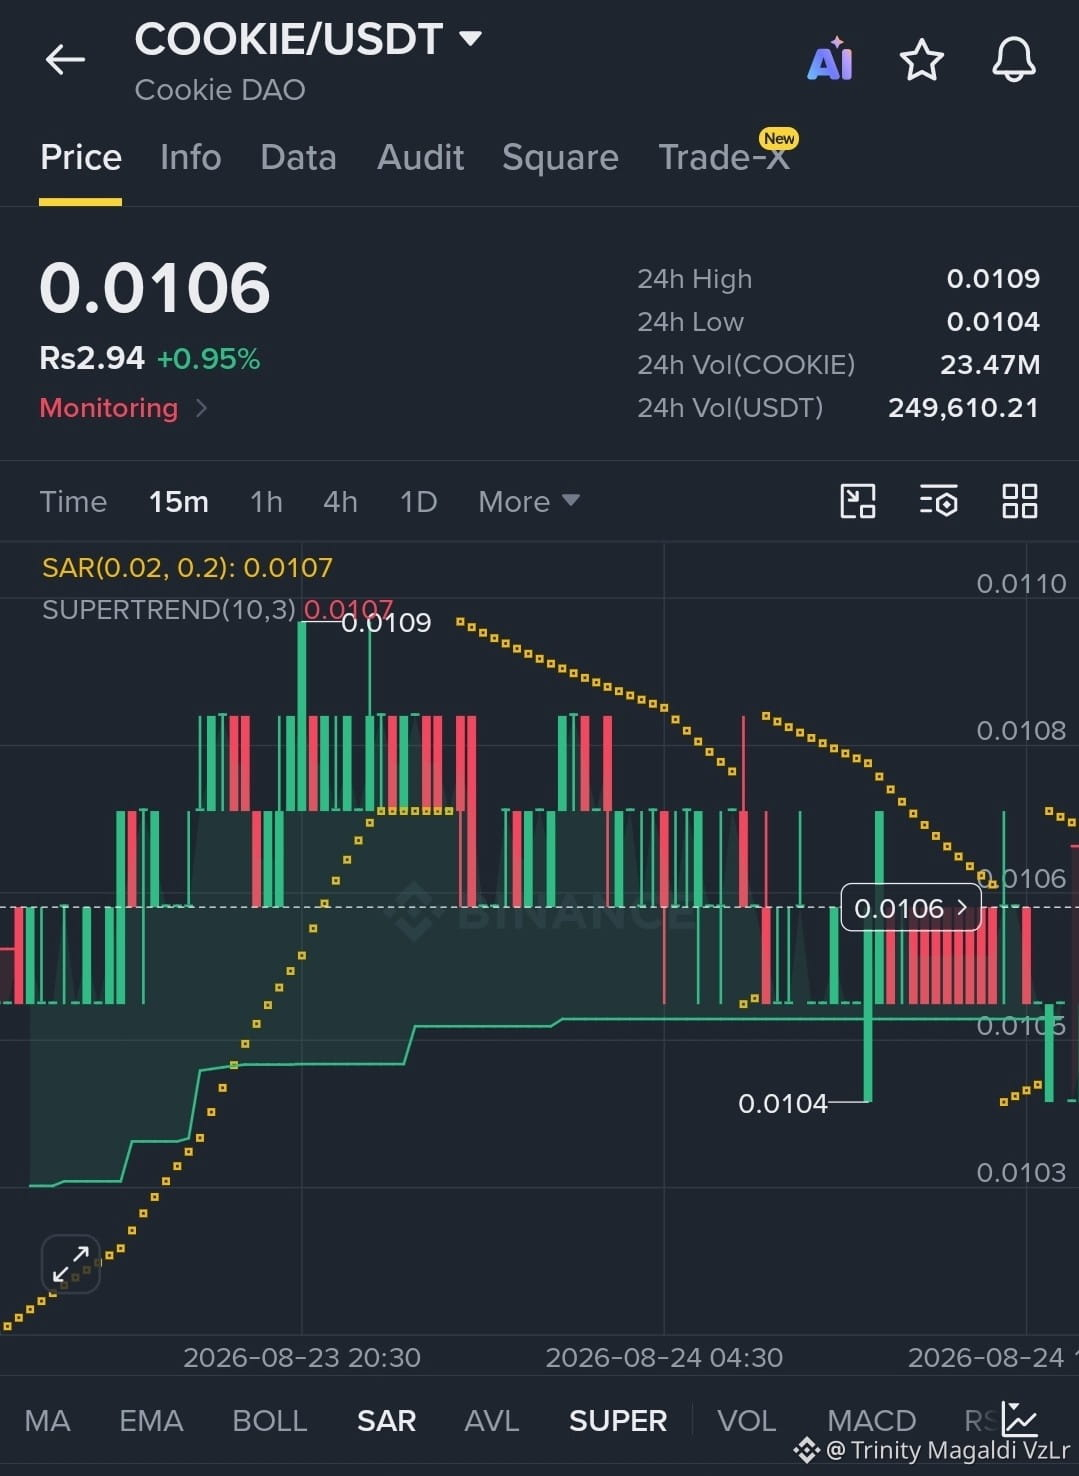The image size is (1079, 1476).
Task: Open the Monitoring tag details chevron
Action: pos(201,408)
